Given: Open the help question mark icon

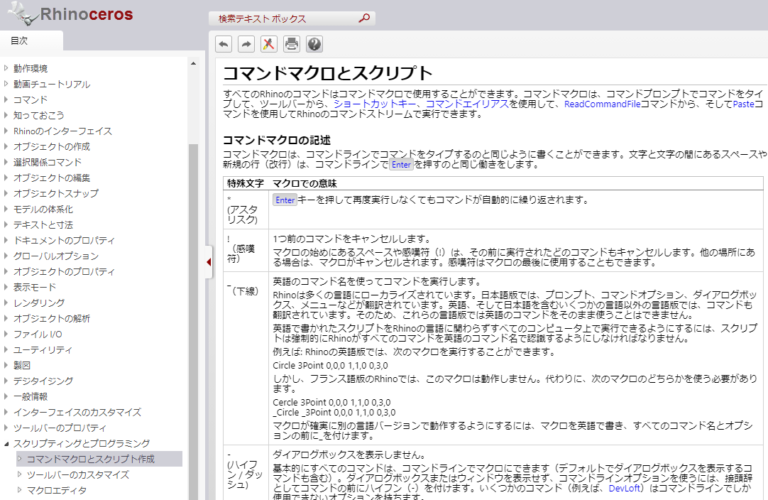Looking at the screenshot, I should pos(314,44).
